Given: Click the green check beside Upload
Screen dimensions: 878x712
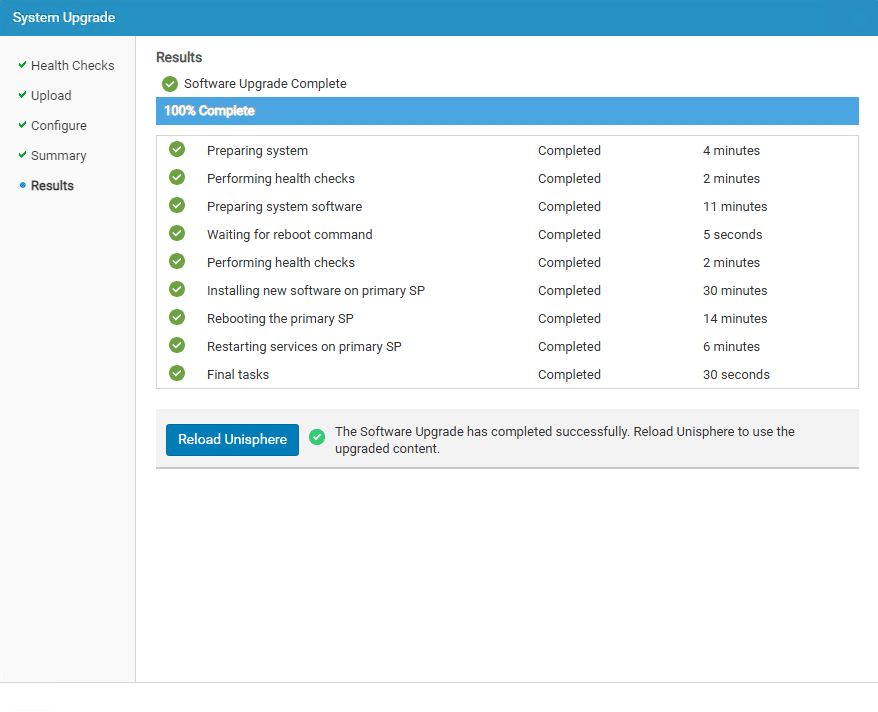Looking at the screenshot, I should click(22, 95).
